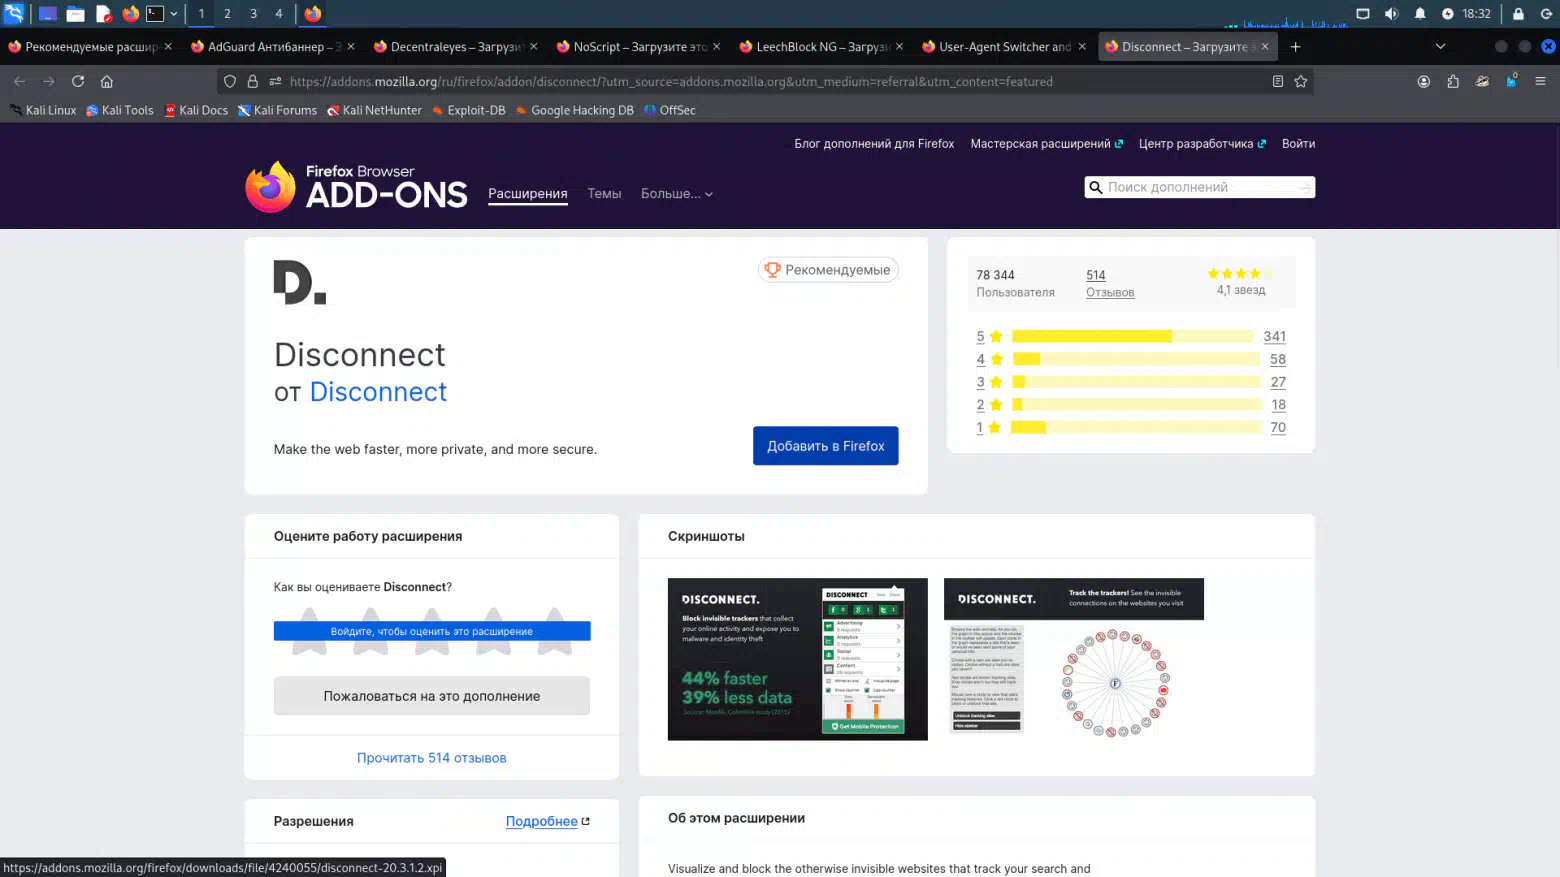Open the volume control in system tray
1560x877 pixels.
coord(1391,14)
